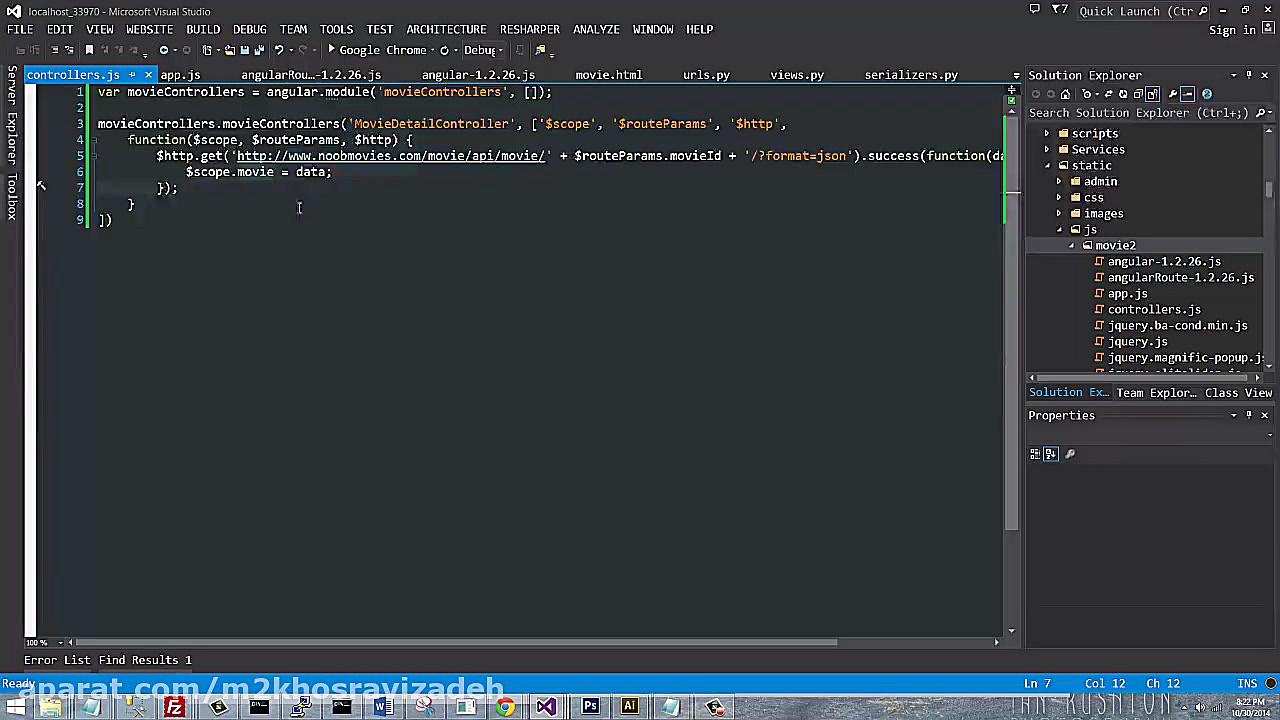The image size is (1280, 720).
Task: Click Sign in at the top right
Action: (1232, 29)
